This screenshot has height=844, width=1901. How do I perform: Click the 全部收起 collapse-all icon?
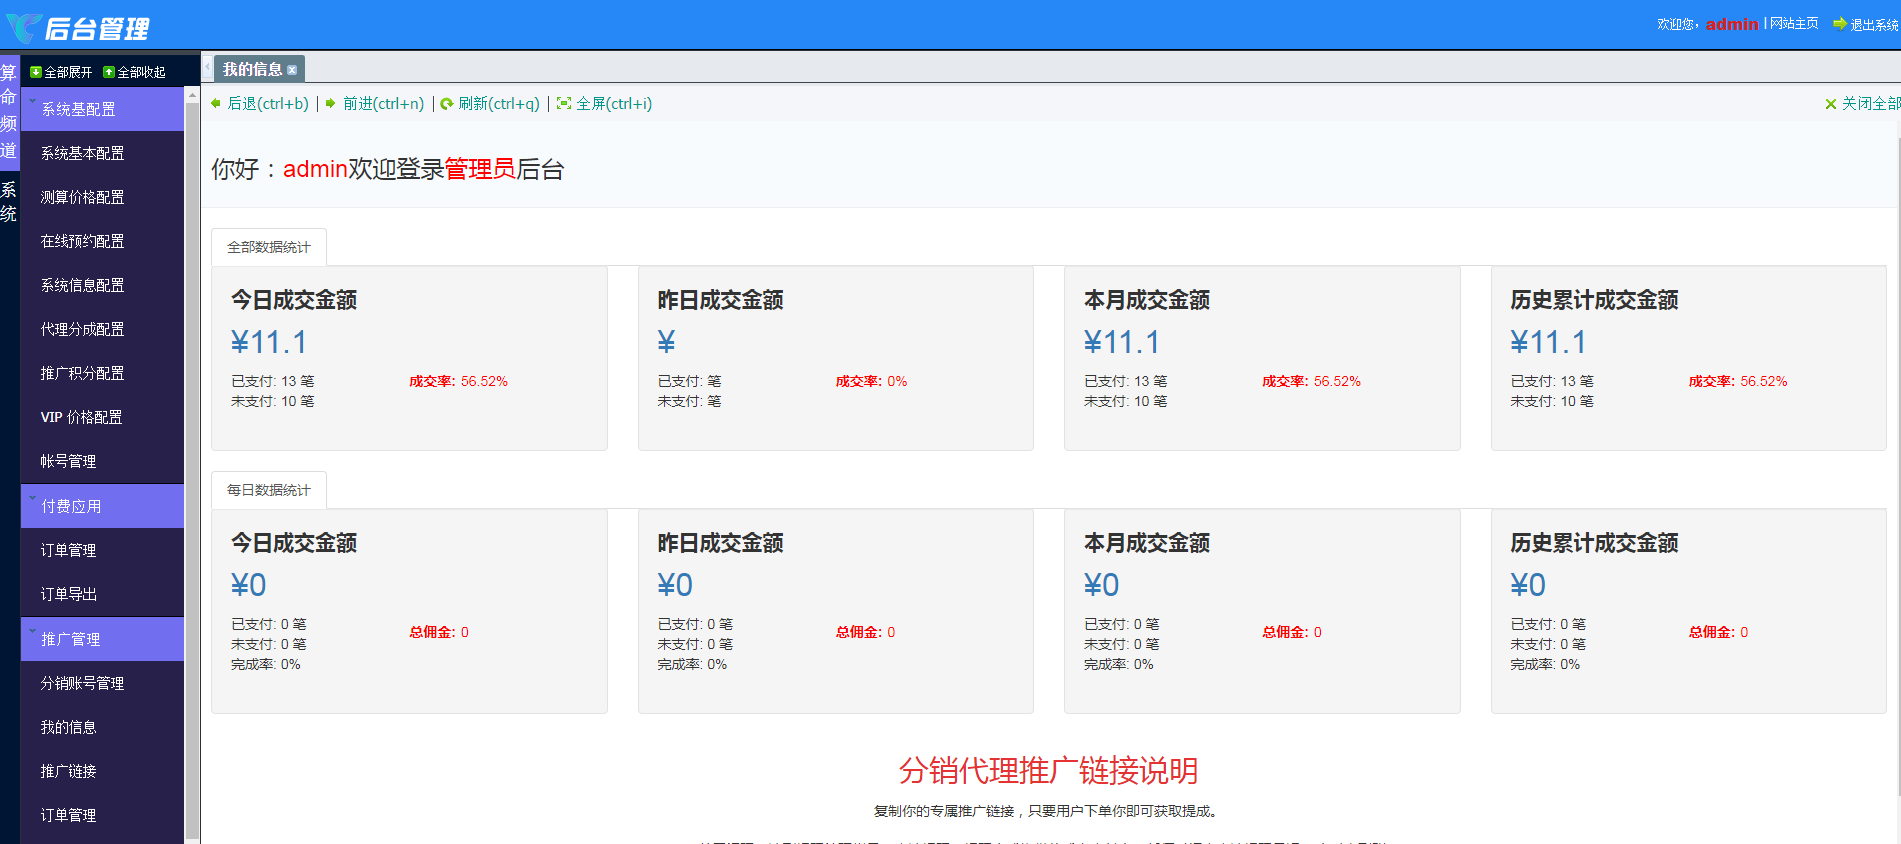tap(109, 72)
